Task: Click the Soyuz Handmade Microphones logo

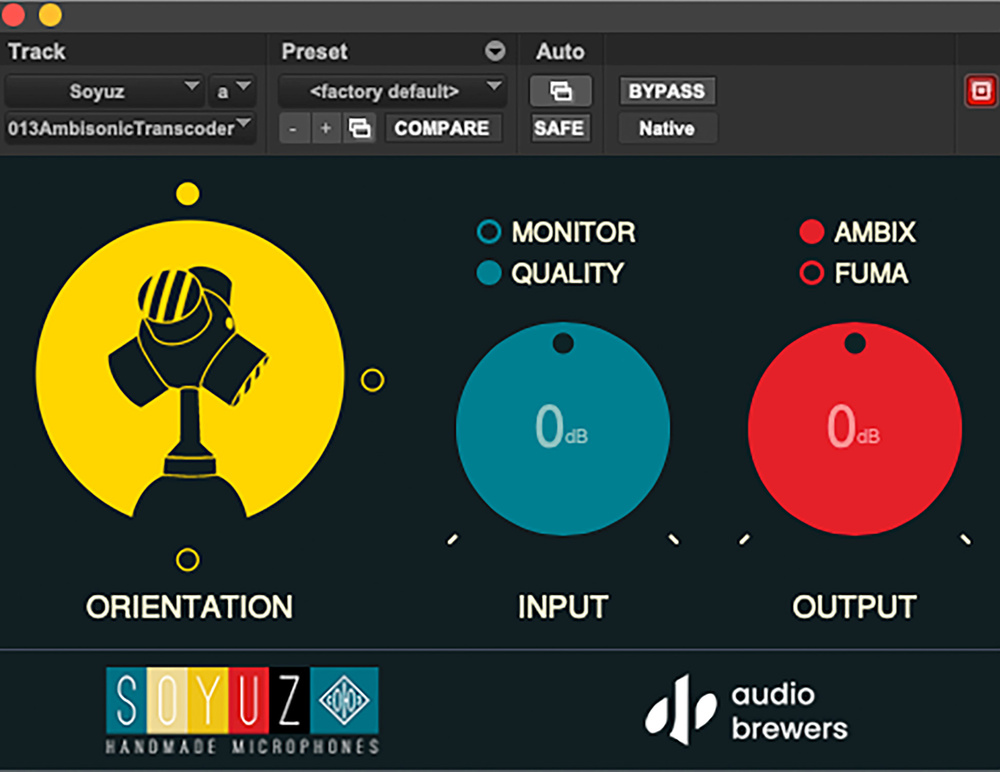Action: 243,710
